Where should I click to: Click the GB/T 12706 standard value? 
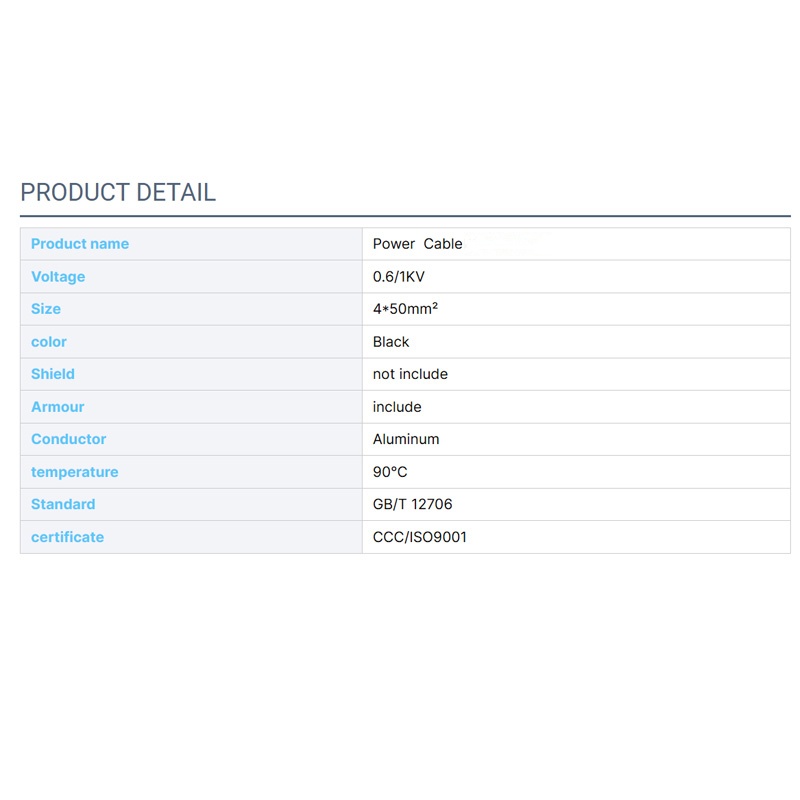click(x=412, y=504)
